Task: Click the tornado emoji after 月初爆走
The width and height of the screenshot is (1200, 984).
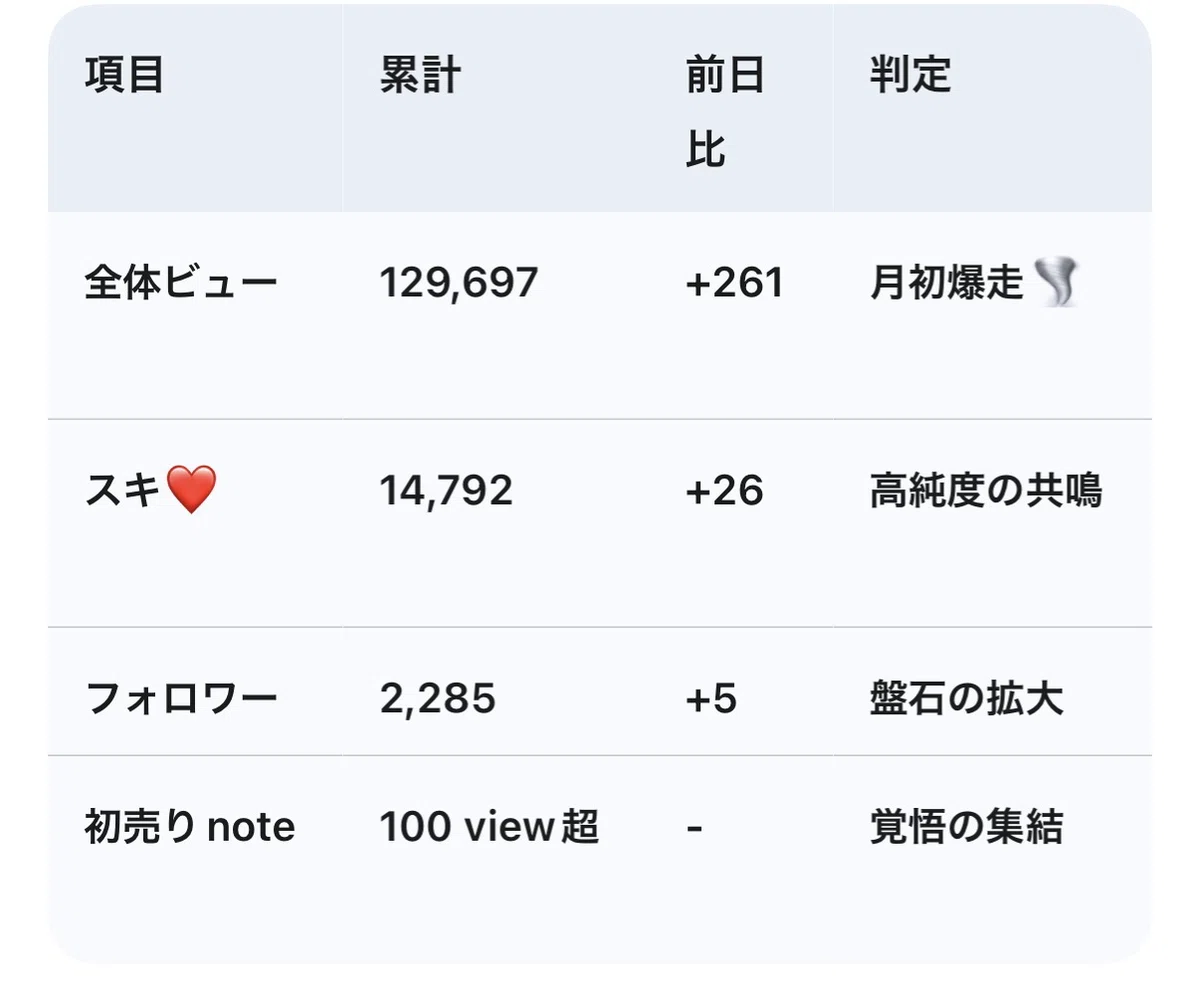Action: coord(1055,283)
